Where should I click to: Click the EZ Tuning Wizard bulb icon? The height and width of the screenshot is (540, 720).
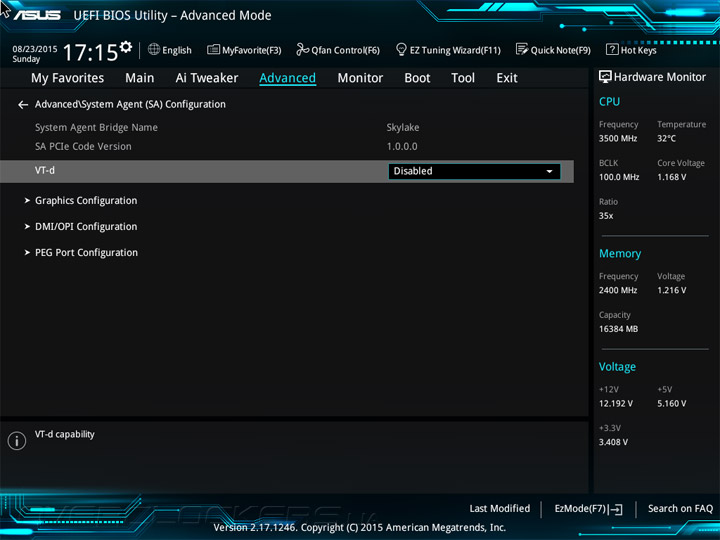[x=401, y=49]
